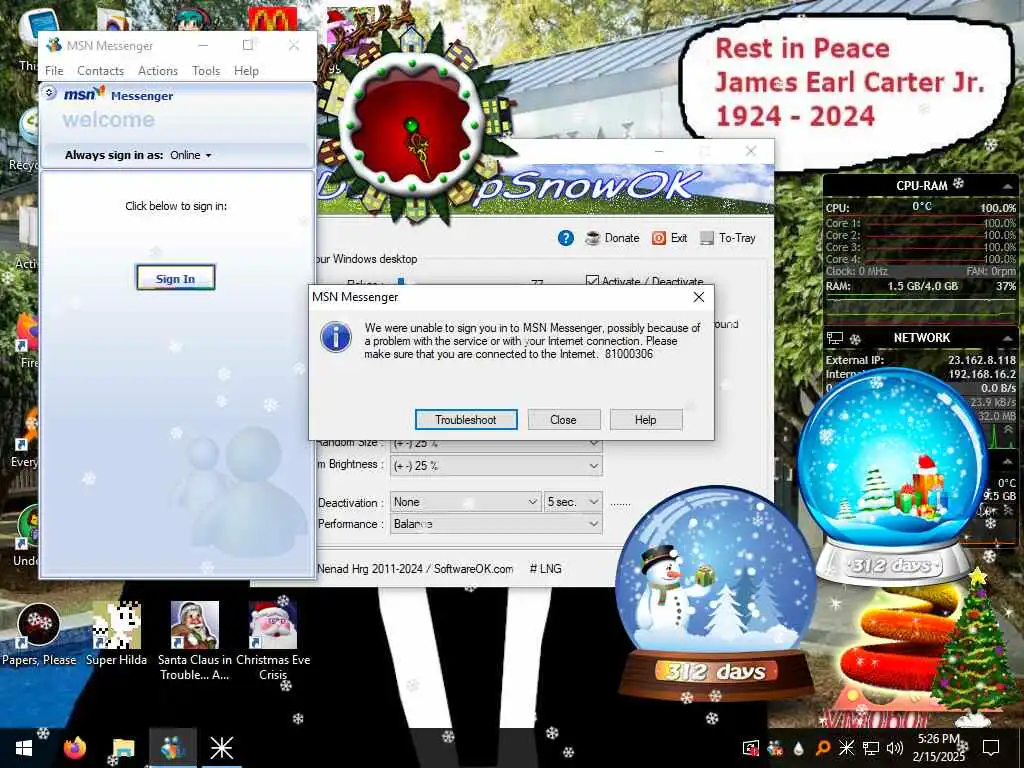Click the snowflake icon in the system tray
This screenshot has width=1024, height=768.
pyautogui.click(x=846, y=748)
